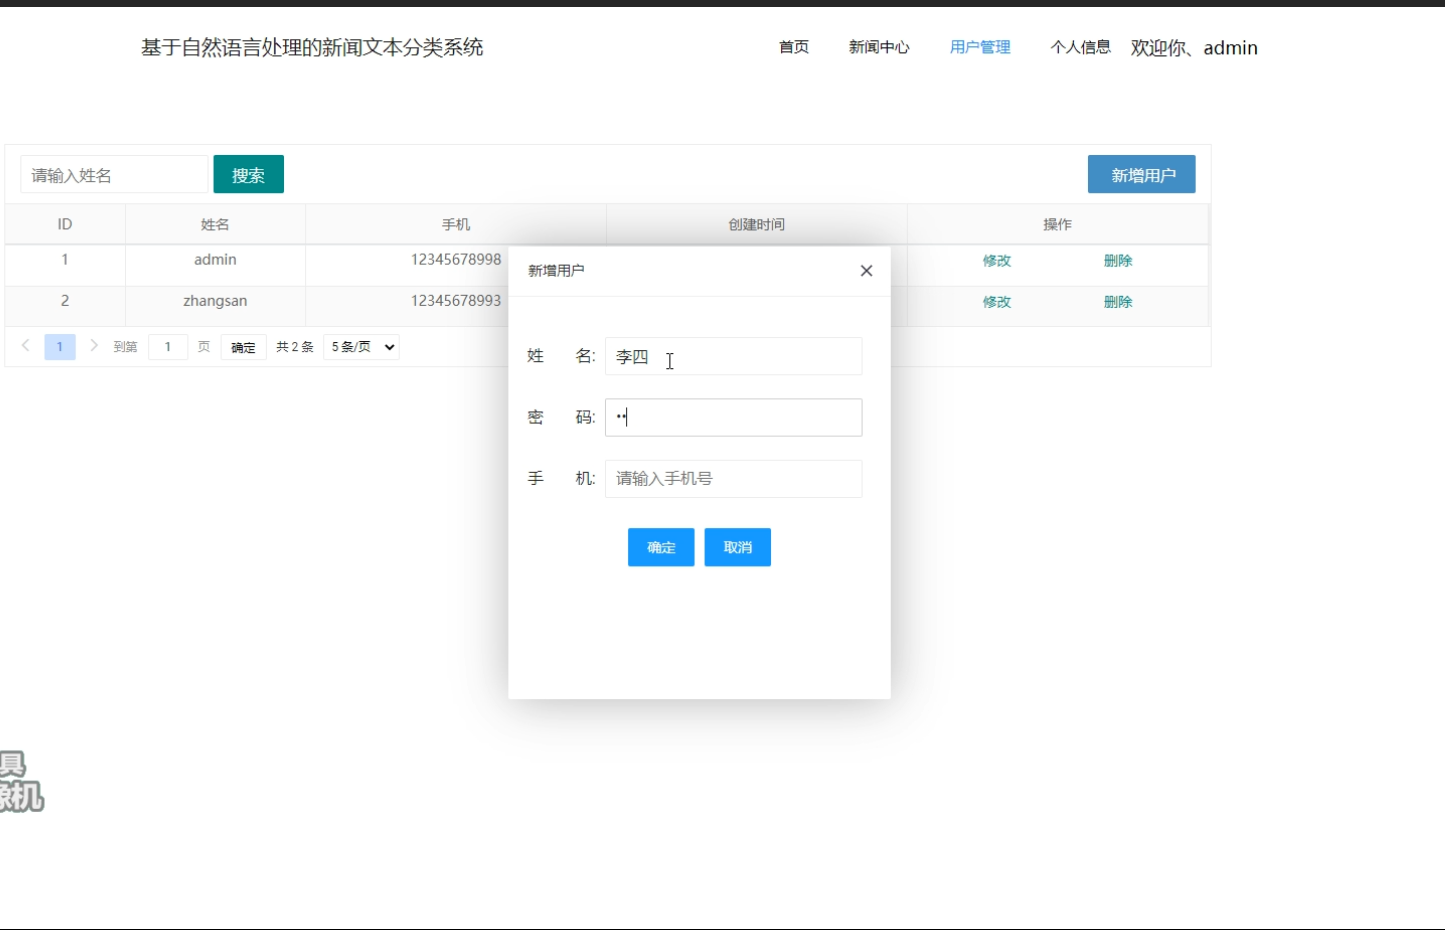Image resolution: width=1445 pixels, height=930 pixels.
Task: Click the previous page arrow
Action: 25,346
